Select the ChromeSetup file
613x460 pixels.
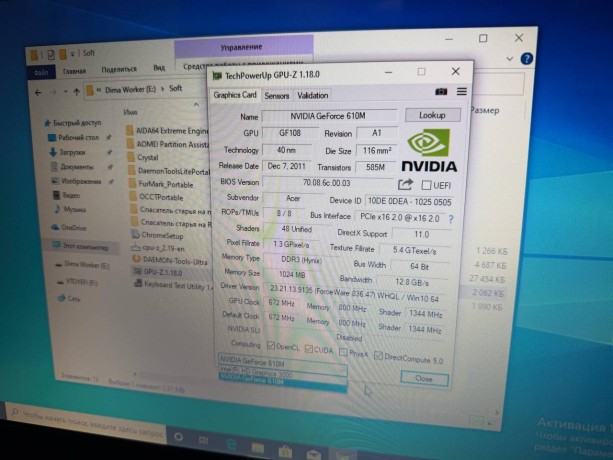pos(157,235)
